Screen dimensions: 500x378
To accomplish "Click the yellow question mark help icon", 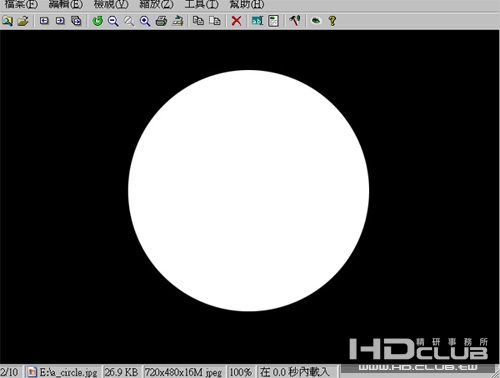I will [x=332, y=21].
